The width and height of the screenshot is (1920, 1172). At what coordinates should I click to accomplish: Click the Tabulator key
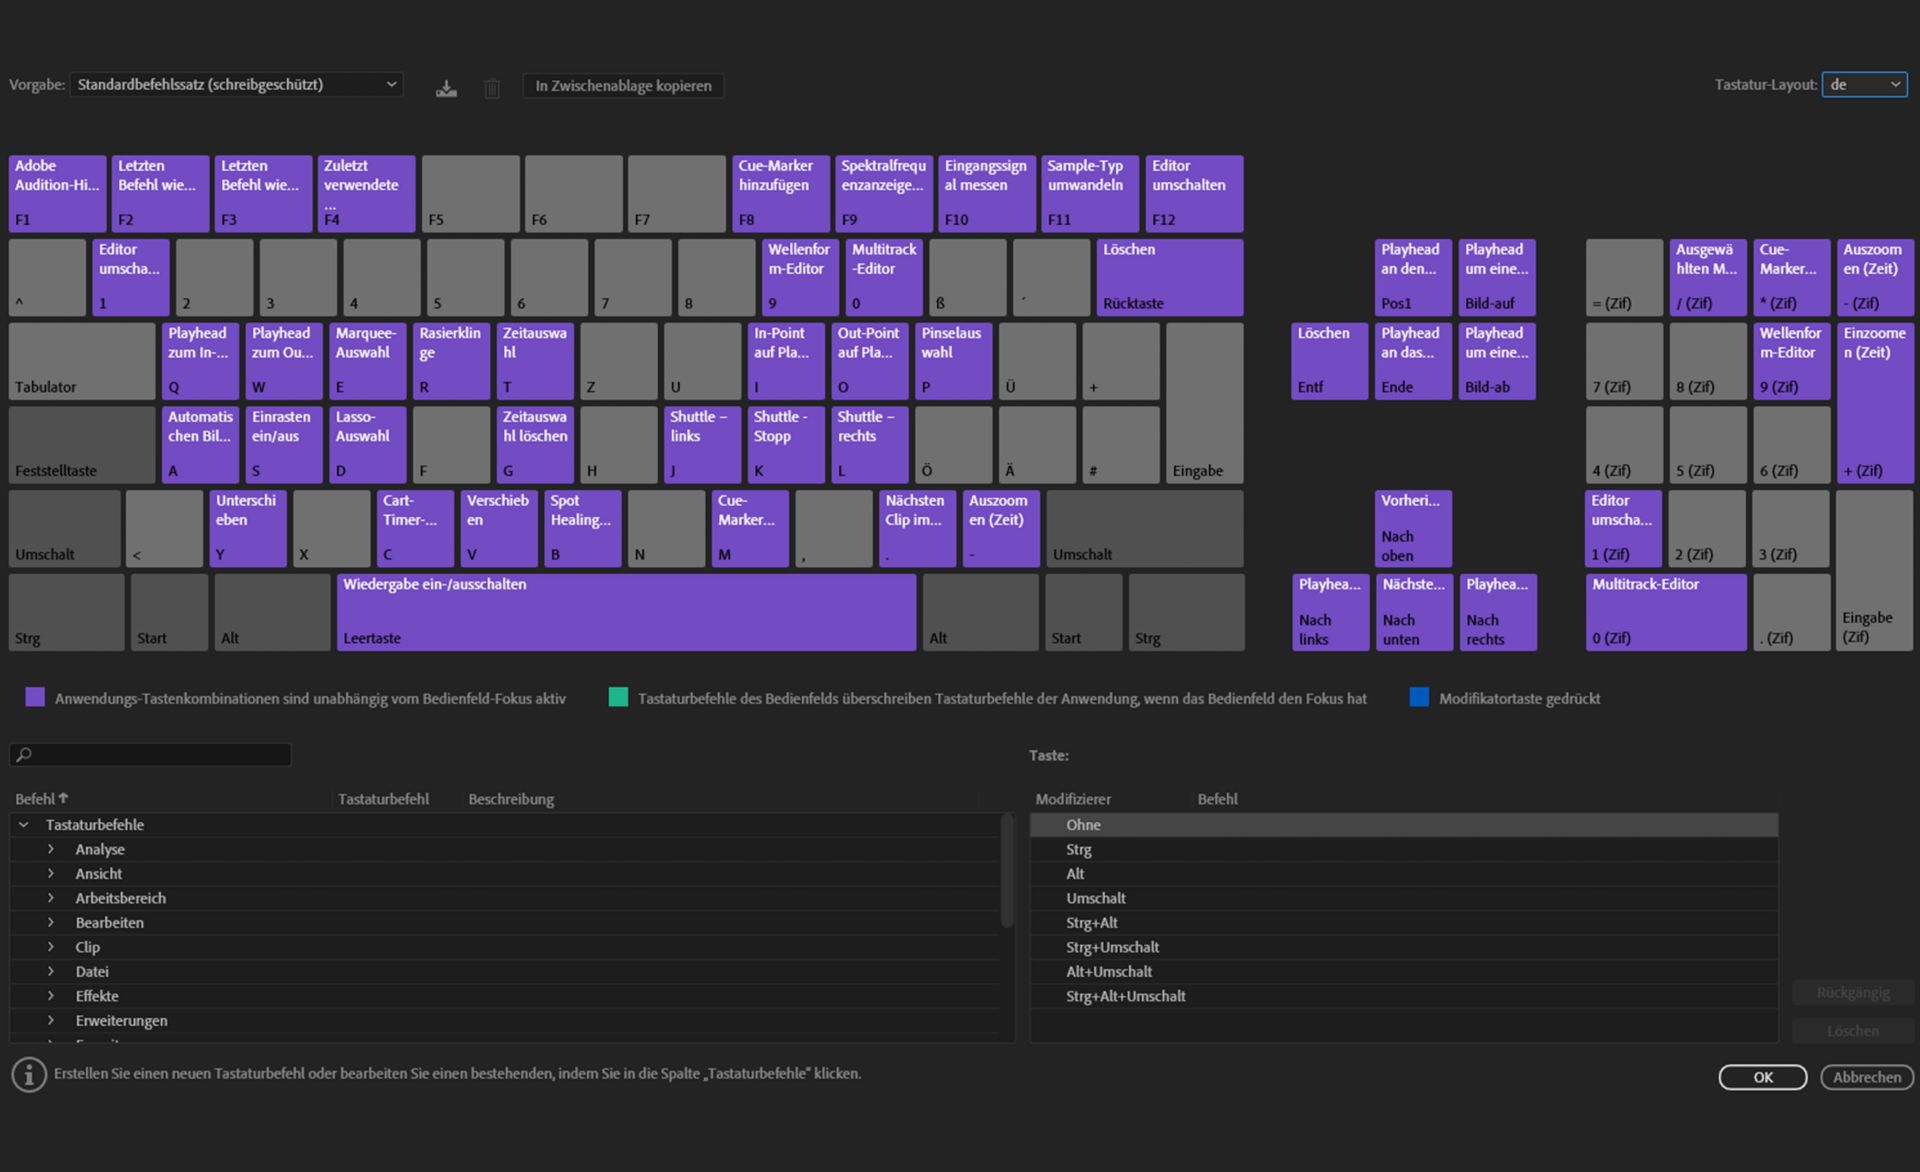click(x=82, y=361)
